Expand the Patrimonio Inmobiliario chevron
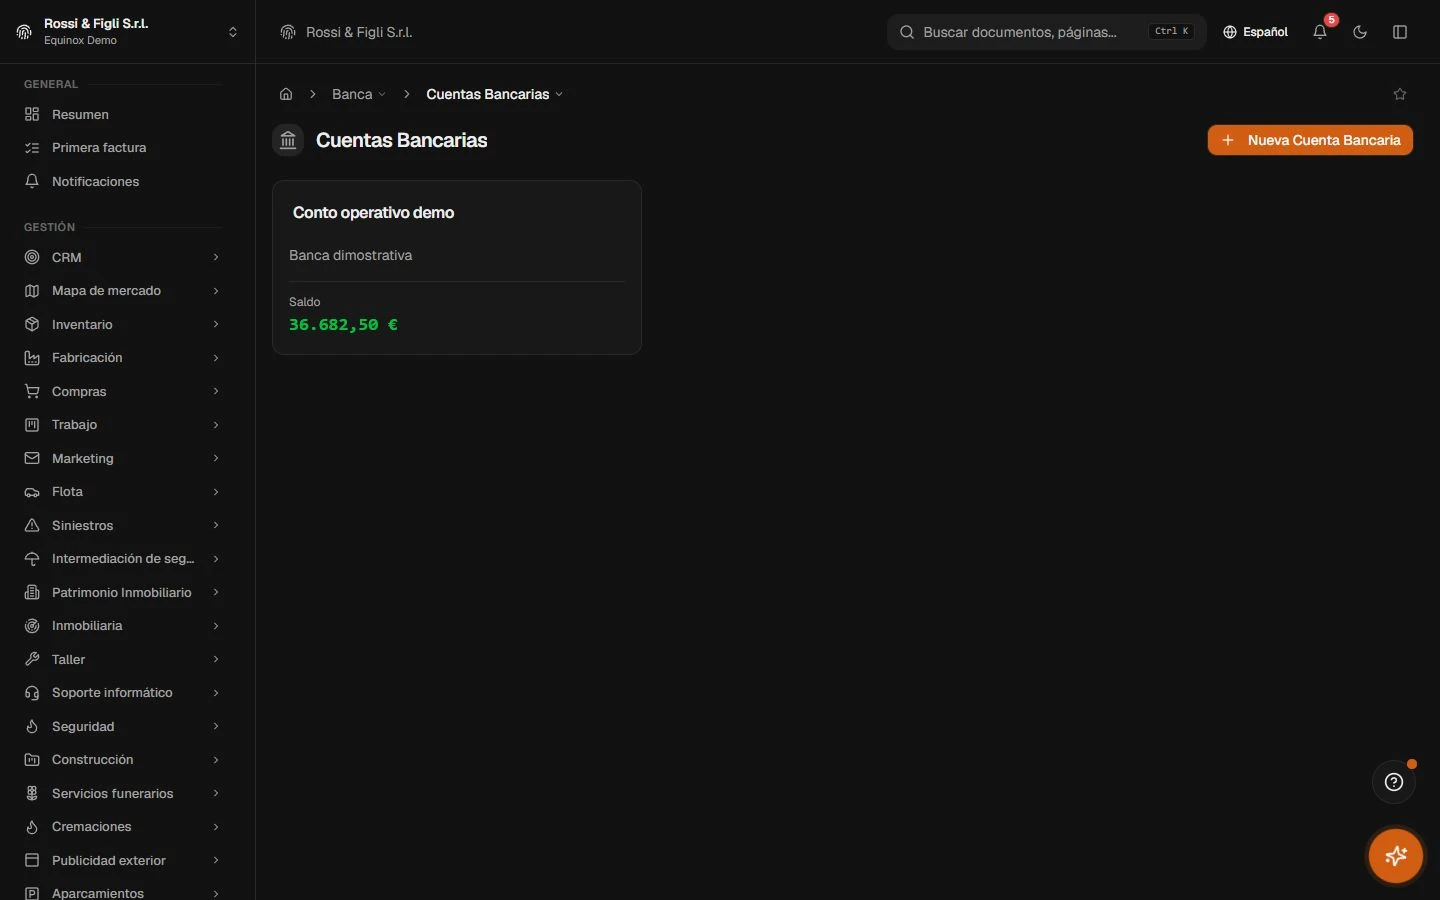1440x900 pixels. [216, 592]
